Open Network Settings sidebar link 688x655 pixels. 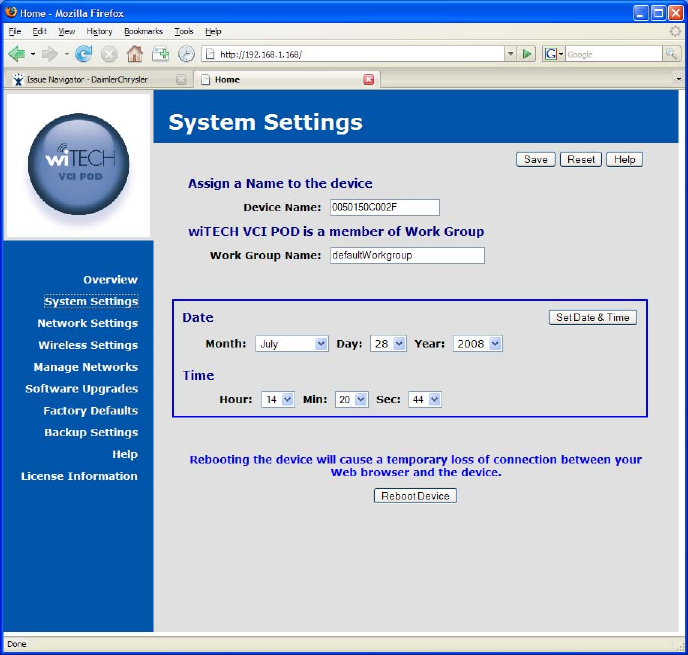tap(88, 323)
